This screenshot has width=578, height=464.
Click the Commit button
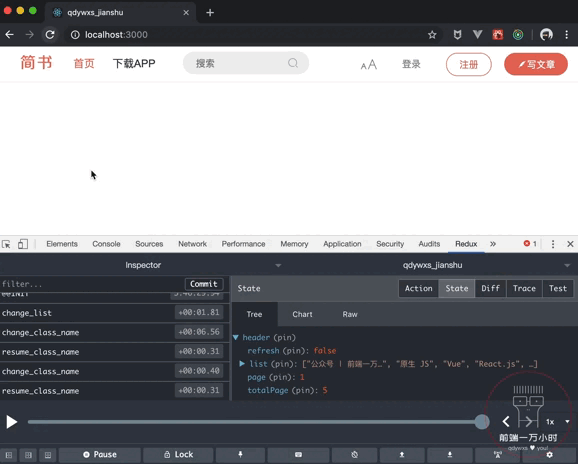pos(204,284)
